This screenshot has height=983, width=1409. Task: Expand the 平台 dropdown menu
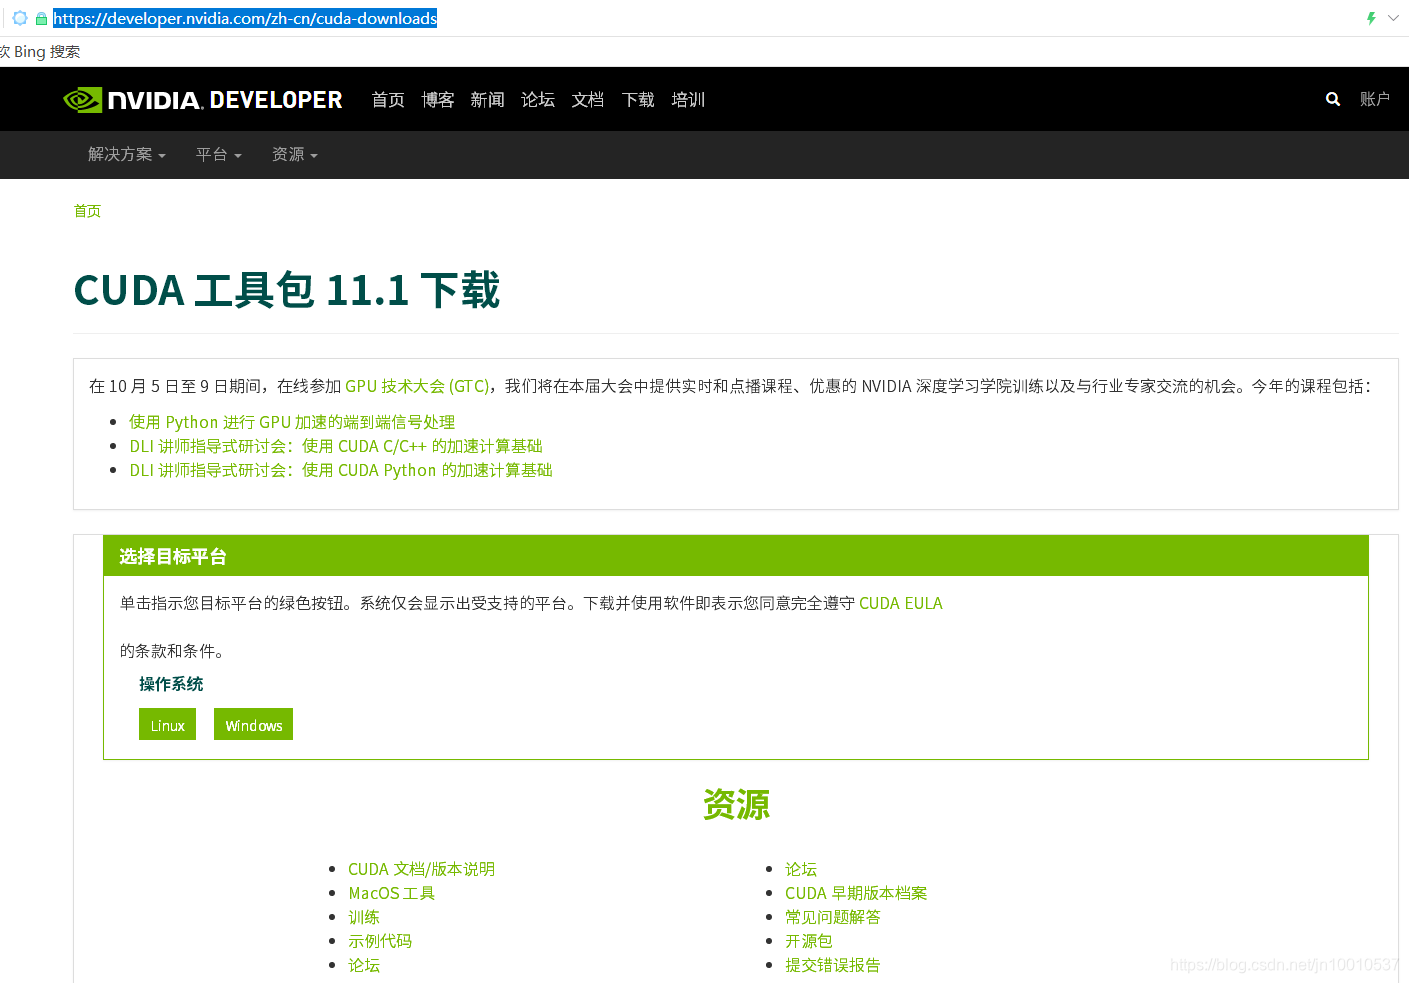pyautogui.click(x=219, y=155)
